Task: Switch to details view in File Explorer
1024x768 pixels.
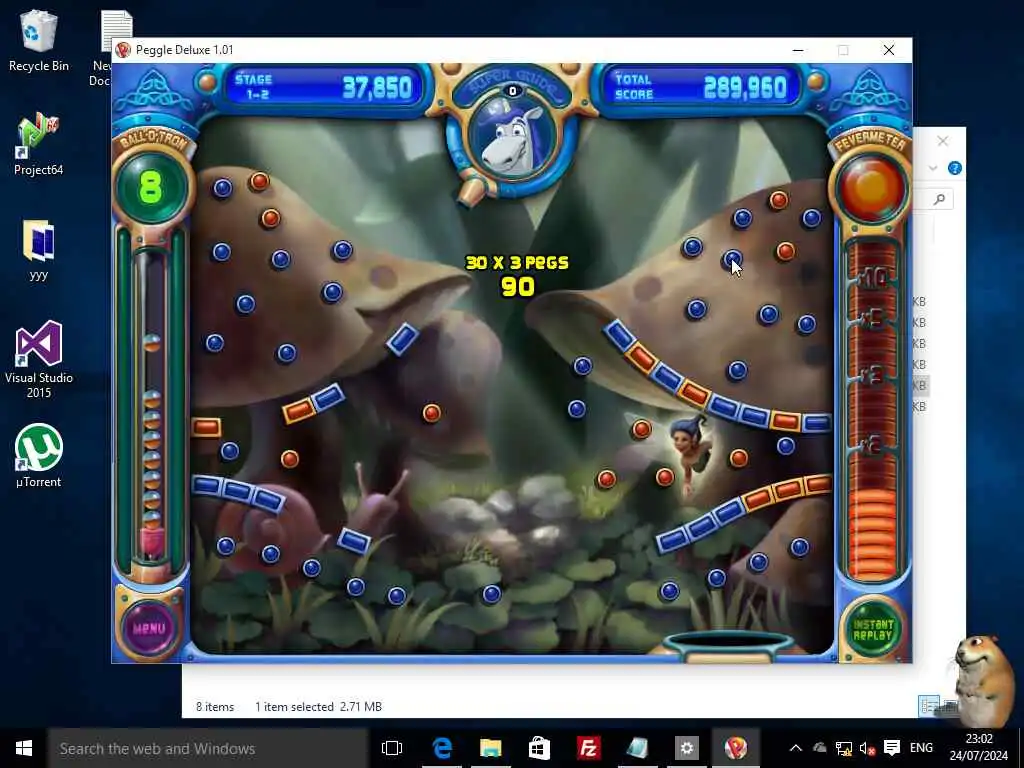Action: click(x=929, y=706)
